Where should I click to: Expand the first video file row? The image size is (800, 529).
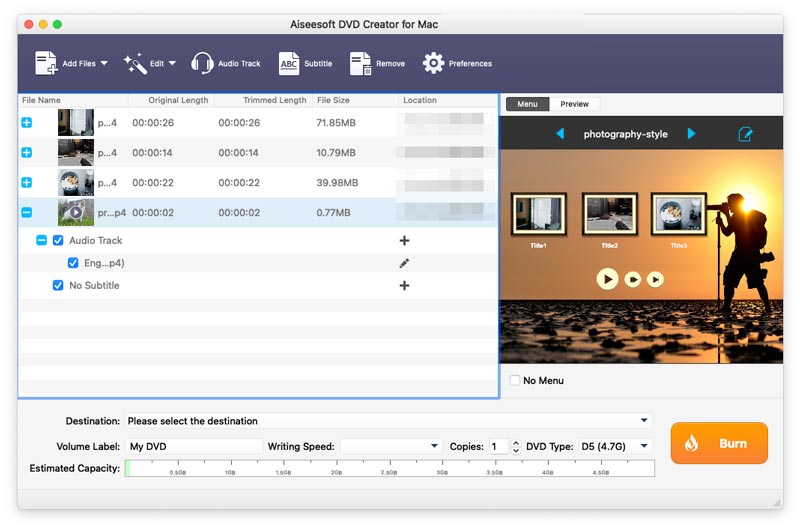(x=27, y=122)
